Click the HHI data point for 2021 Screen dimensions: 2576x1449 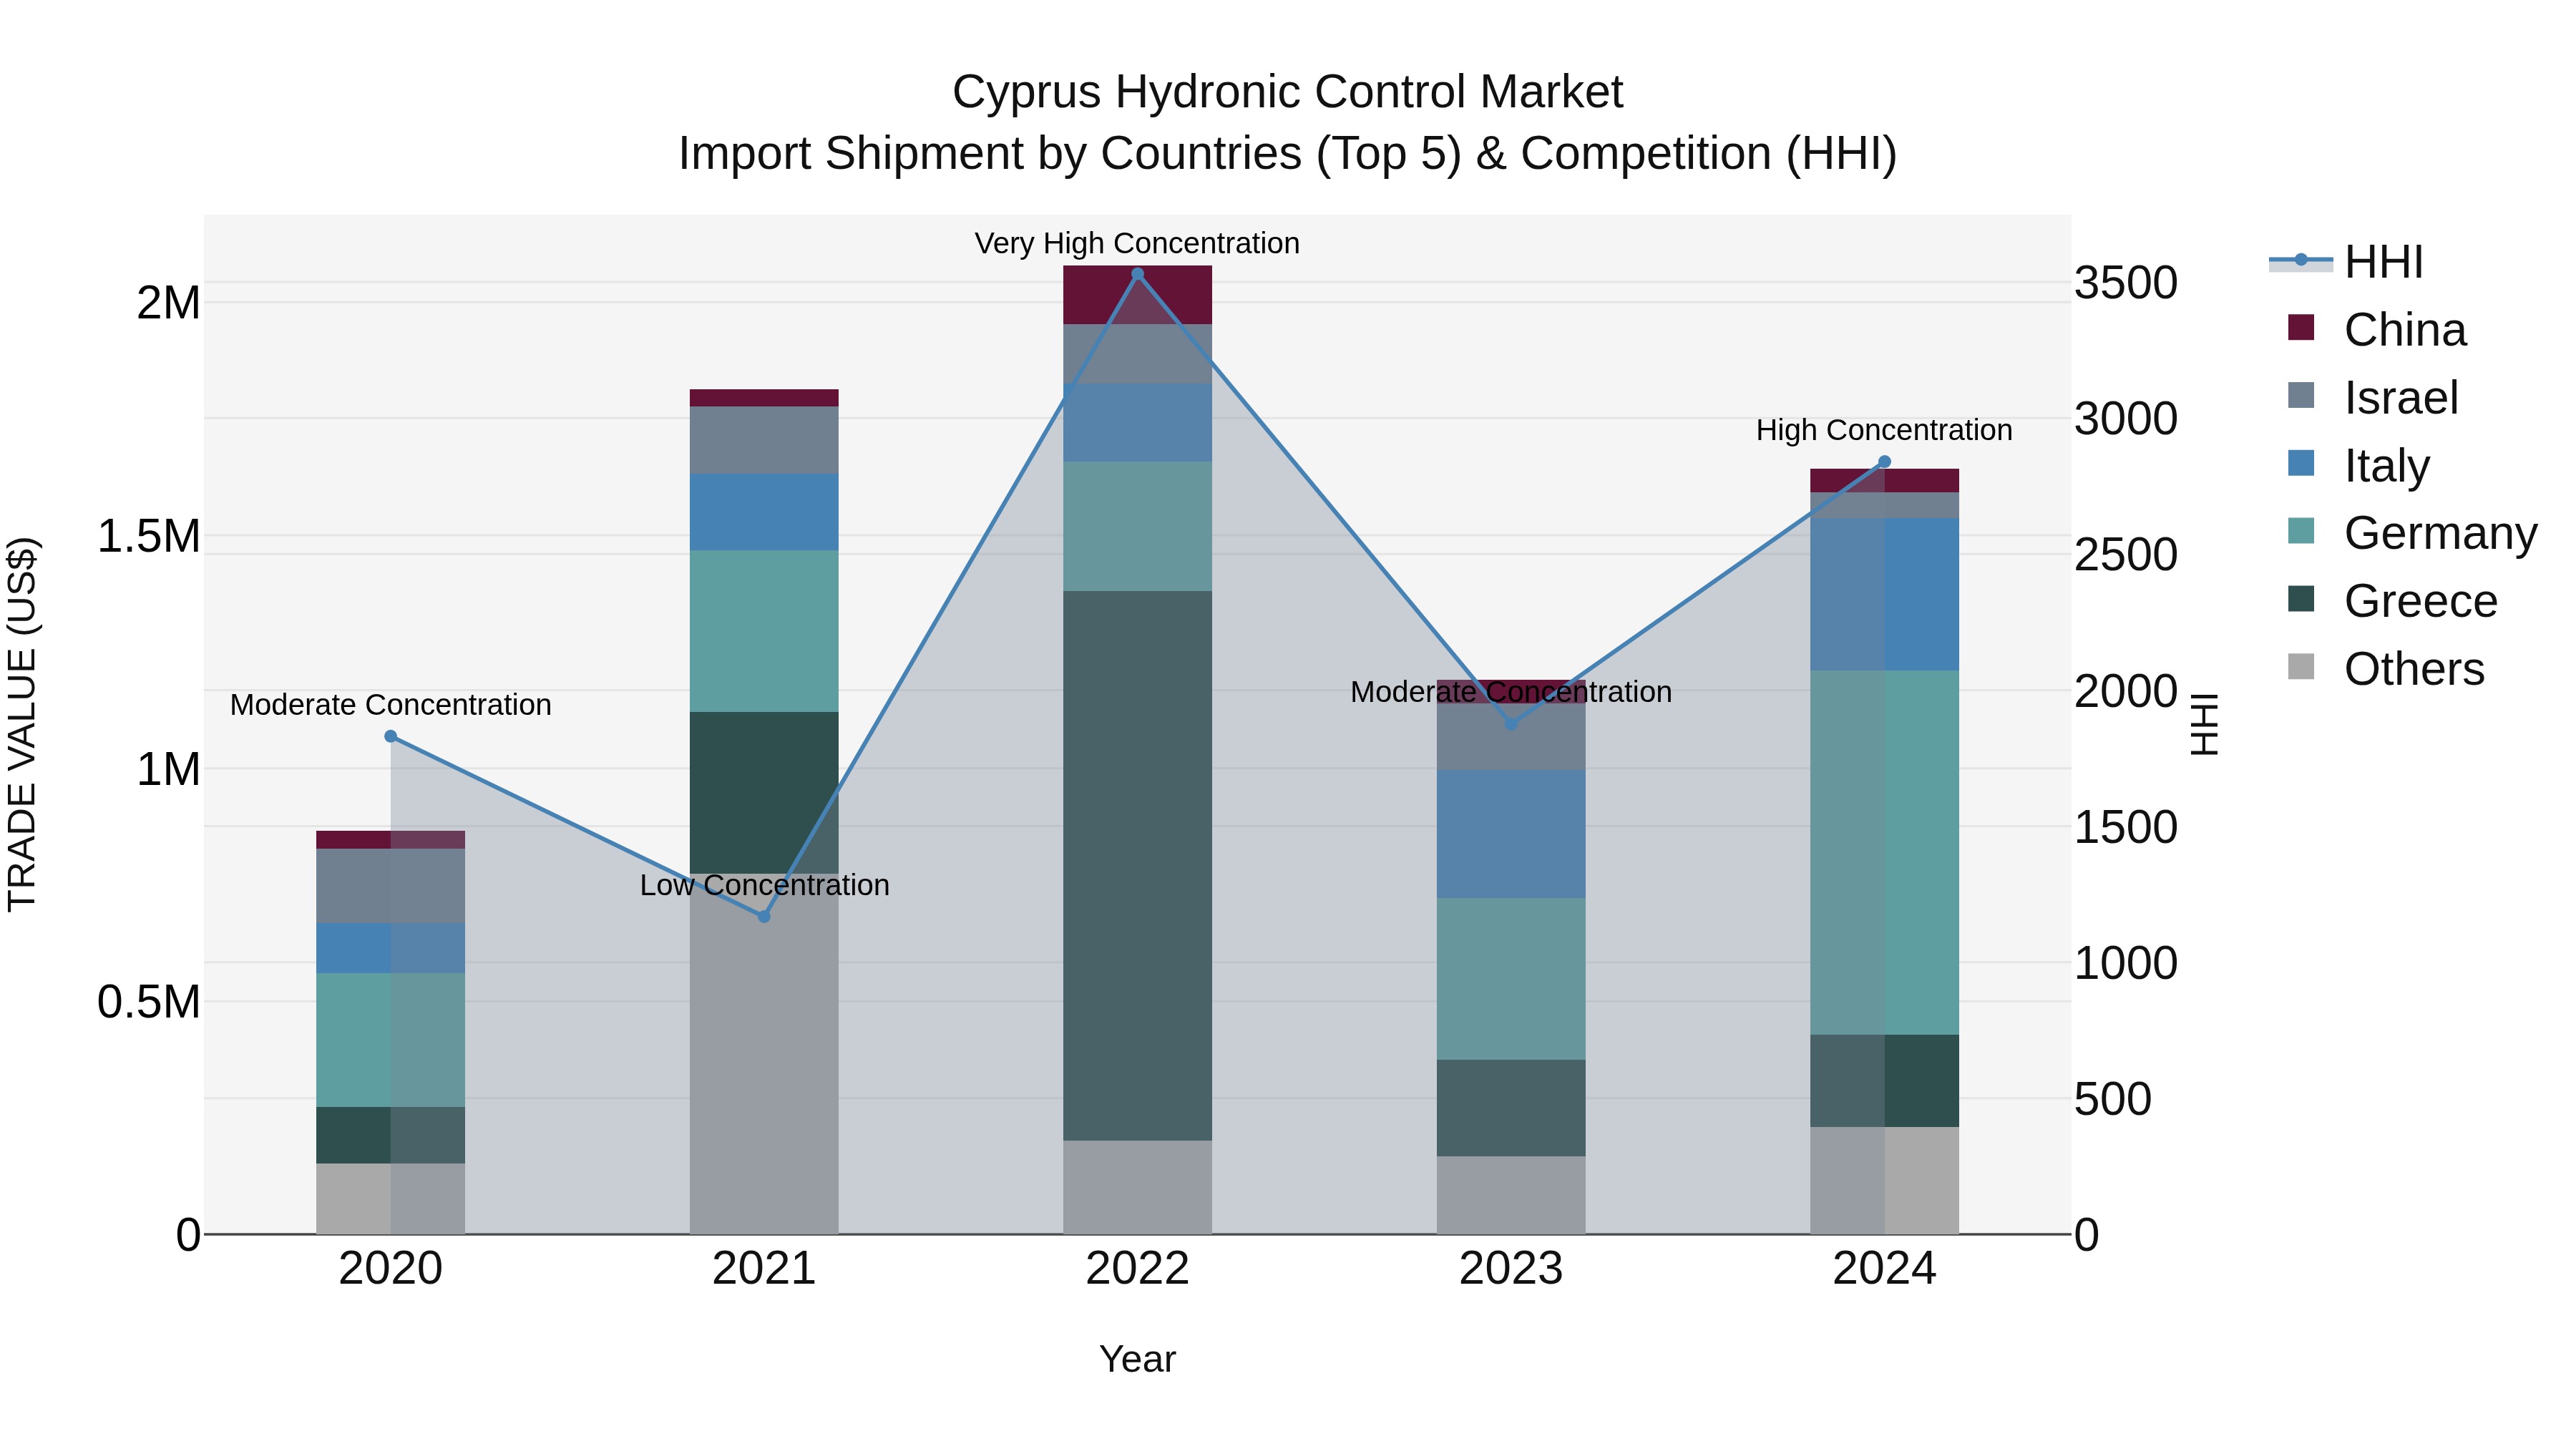(764, 916)
